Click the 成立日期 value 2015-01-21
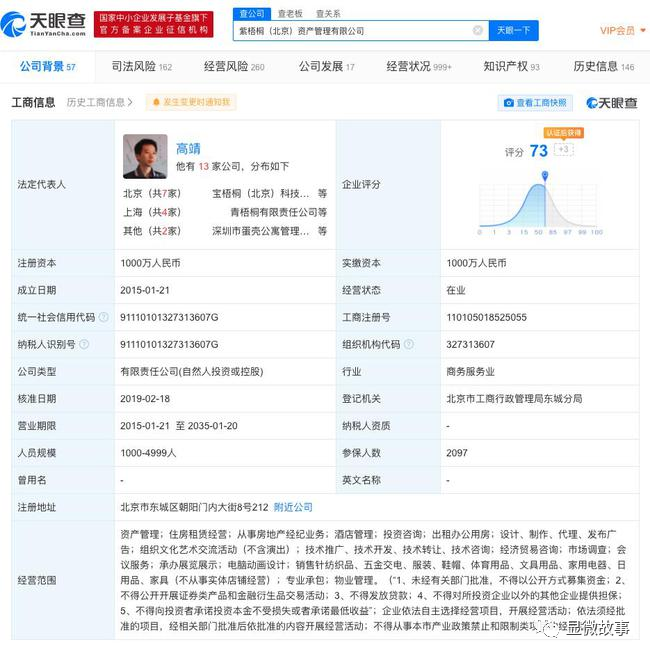The image size is (650, 656). (145, 290)
